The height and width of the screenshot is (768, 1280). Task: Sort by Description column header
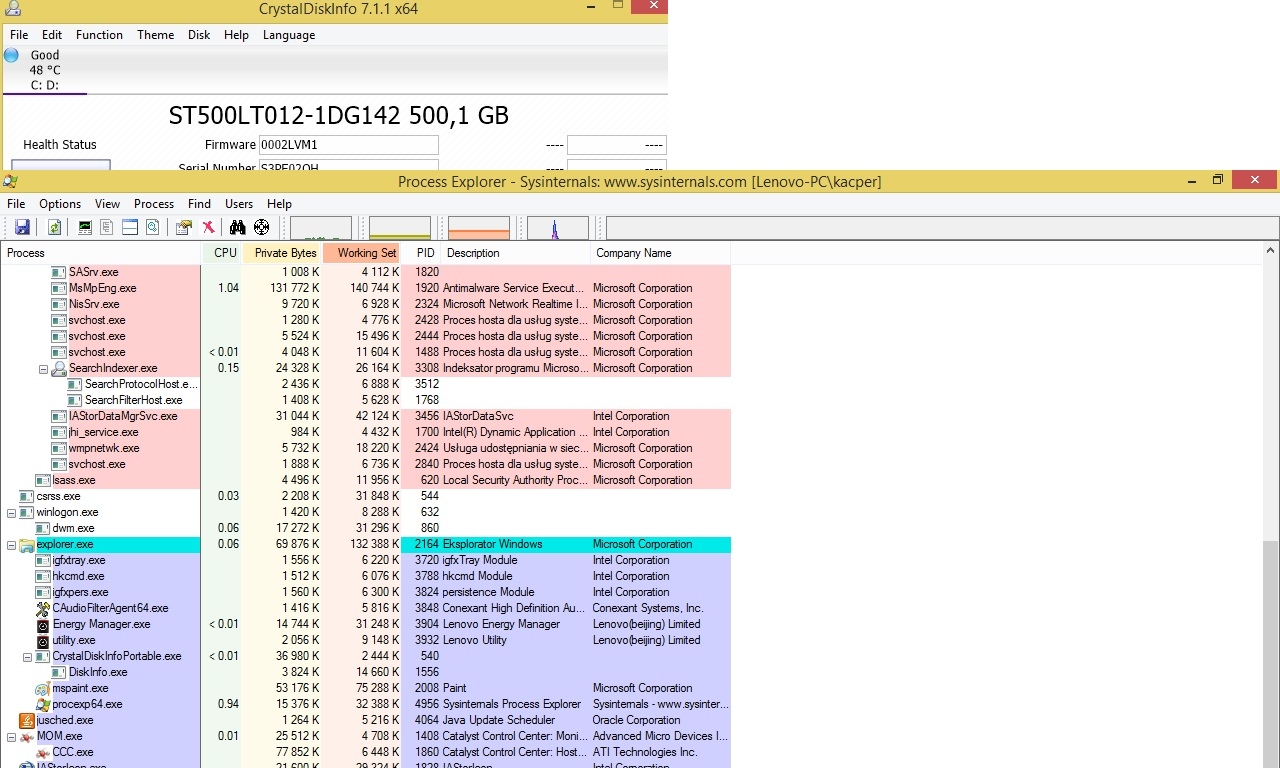click(x=516, y=253)
